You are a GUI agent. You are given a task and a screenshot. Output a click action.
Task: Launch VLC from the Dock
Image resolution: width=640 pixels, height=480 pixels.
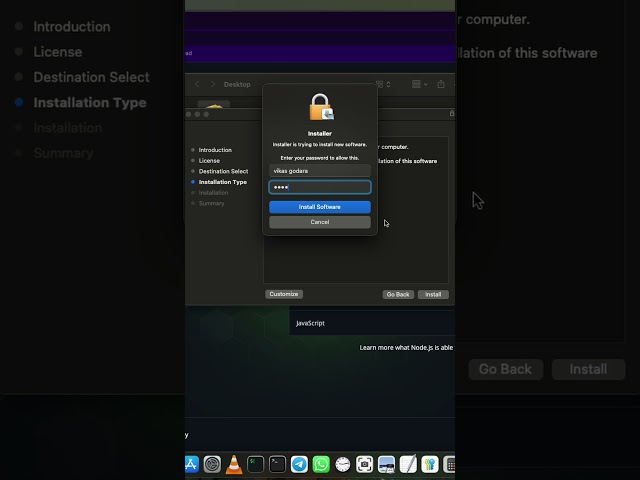pyautogui.click(x=234, y=464)
